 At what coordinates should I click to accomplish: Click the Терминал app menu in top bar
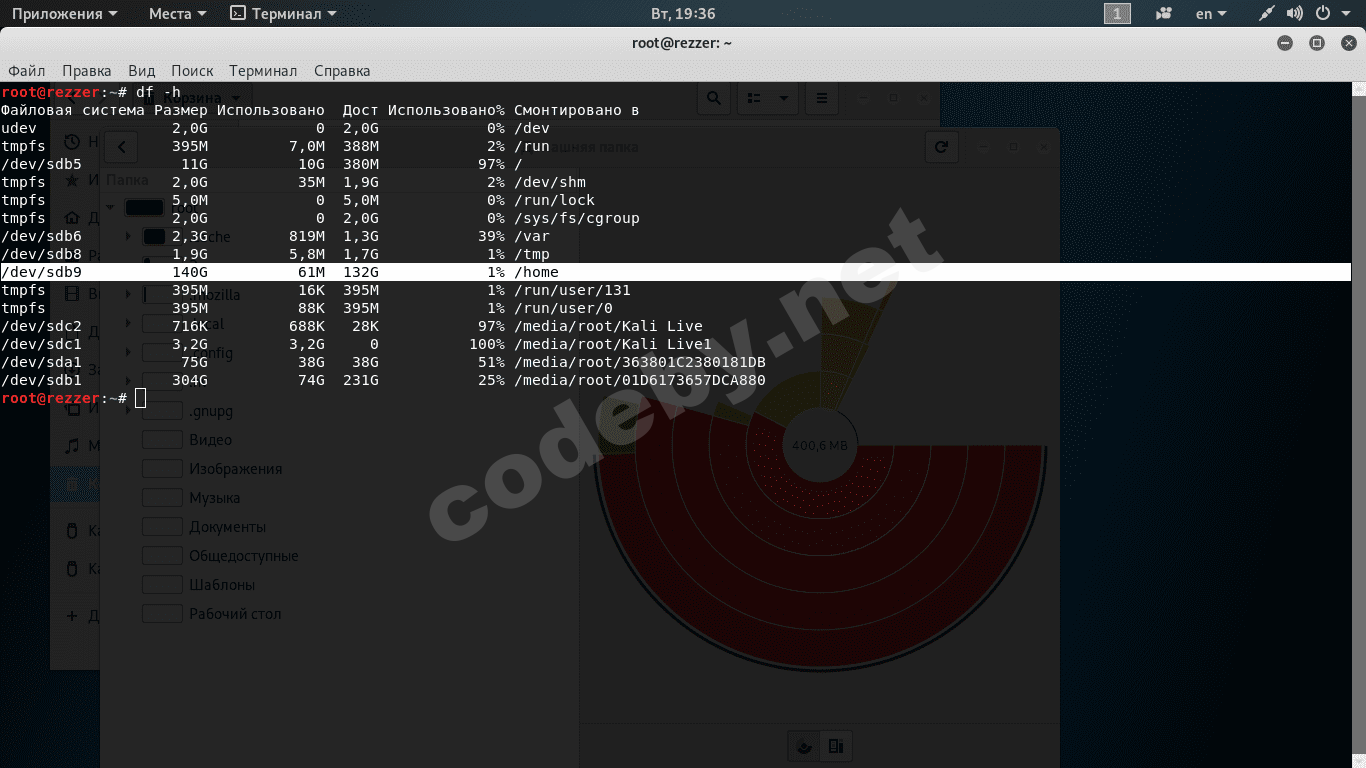(283, 14)
